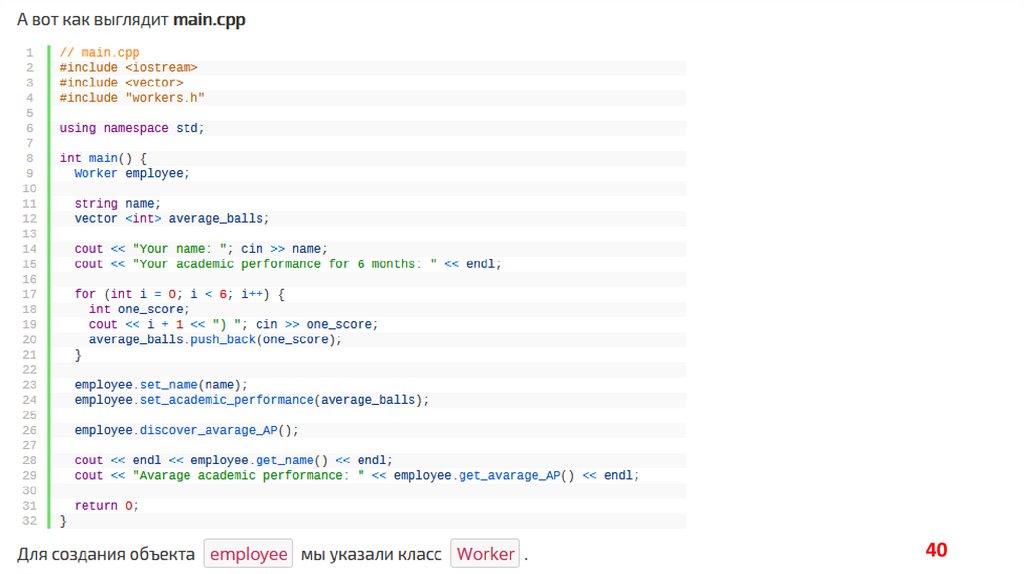Click the for loop header line

point(180,294)
